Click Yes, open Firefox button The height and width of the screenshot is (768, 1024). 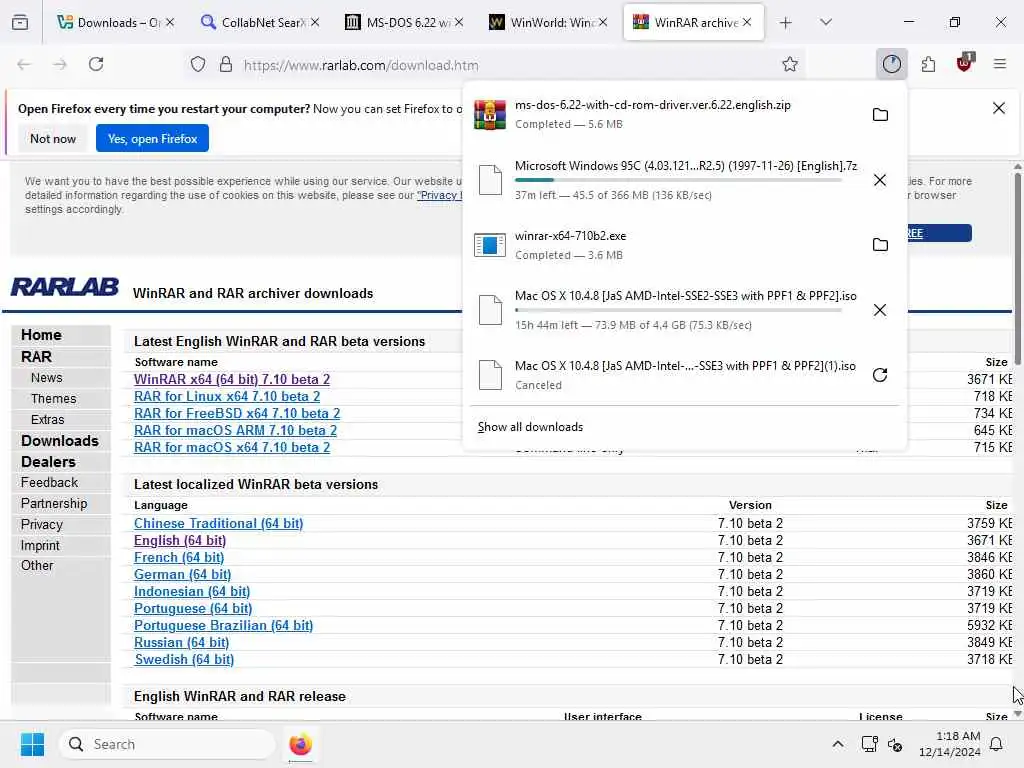click(152, 138)
